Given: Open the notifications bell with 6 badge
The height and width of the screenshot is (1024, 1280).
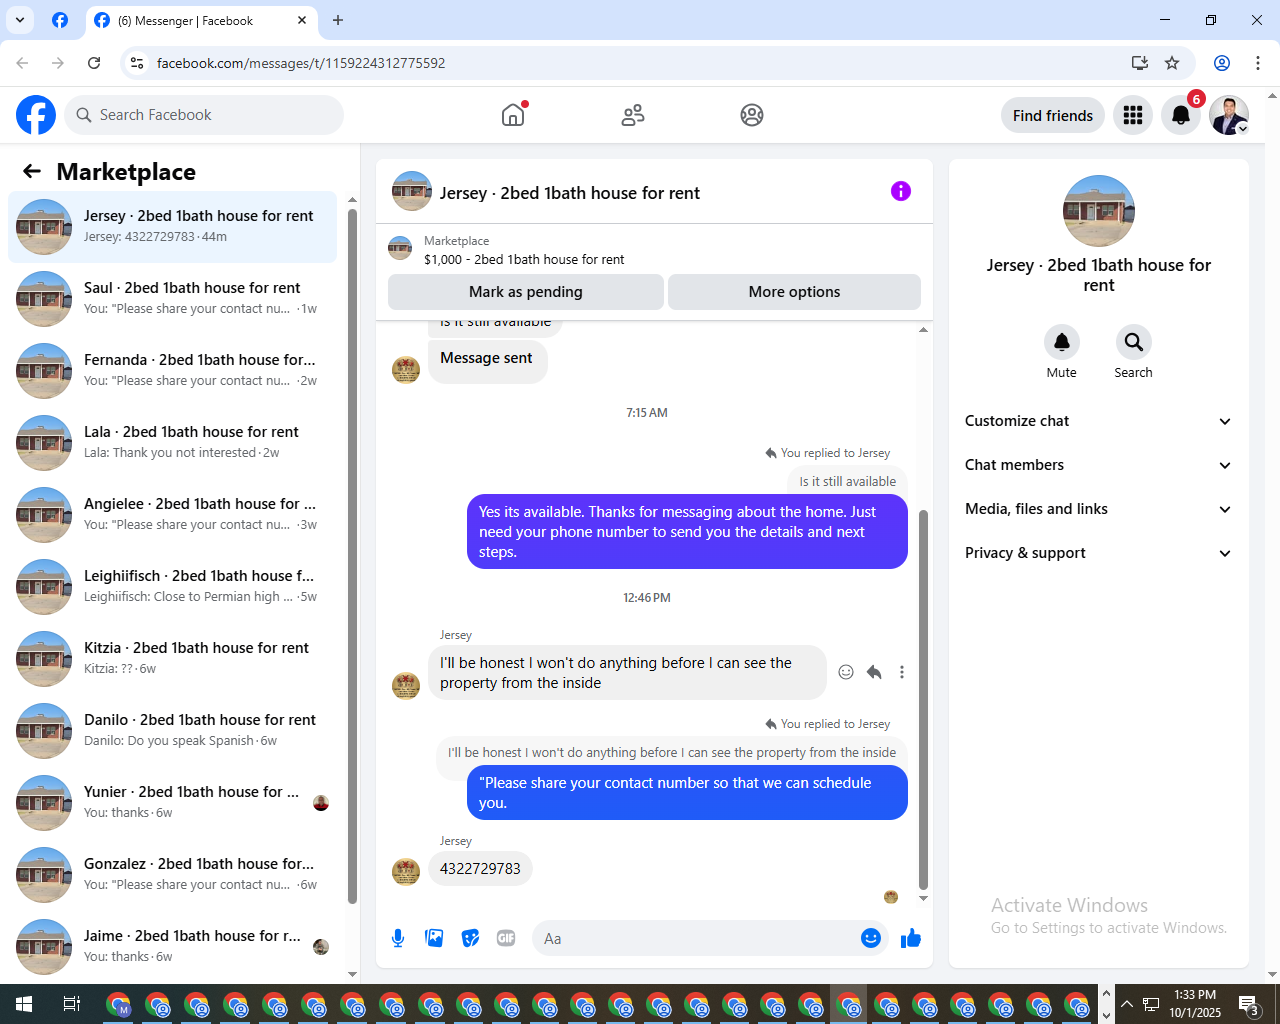Looking at the screenshot, I should coord(1181,115).
